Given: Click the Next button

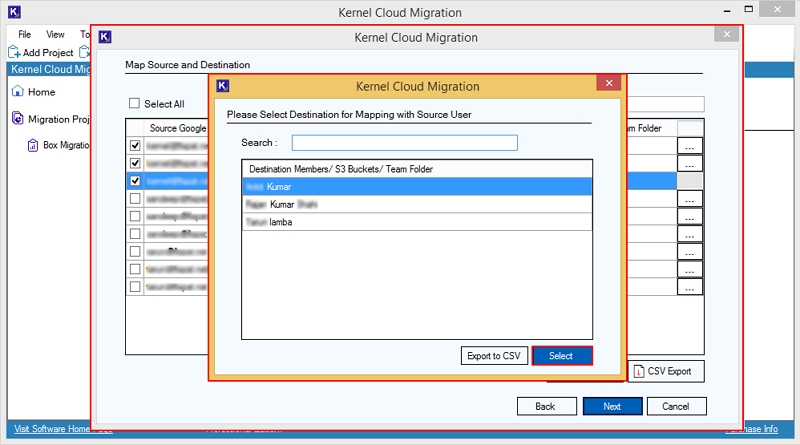Looking at the screenshot, I should (612, 406).
